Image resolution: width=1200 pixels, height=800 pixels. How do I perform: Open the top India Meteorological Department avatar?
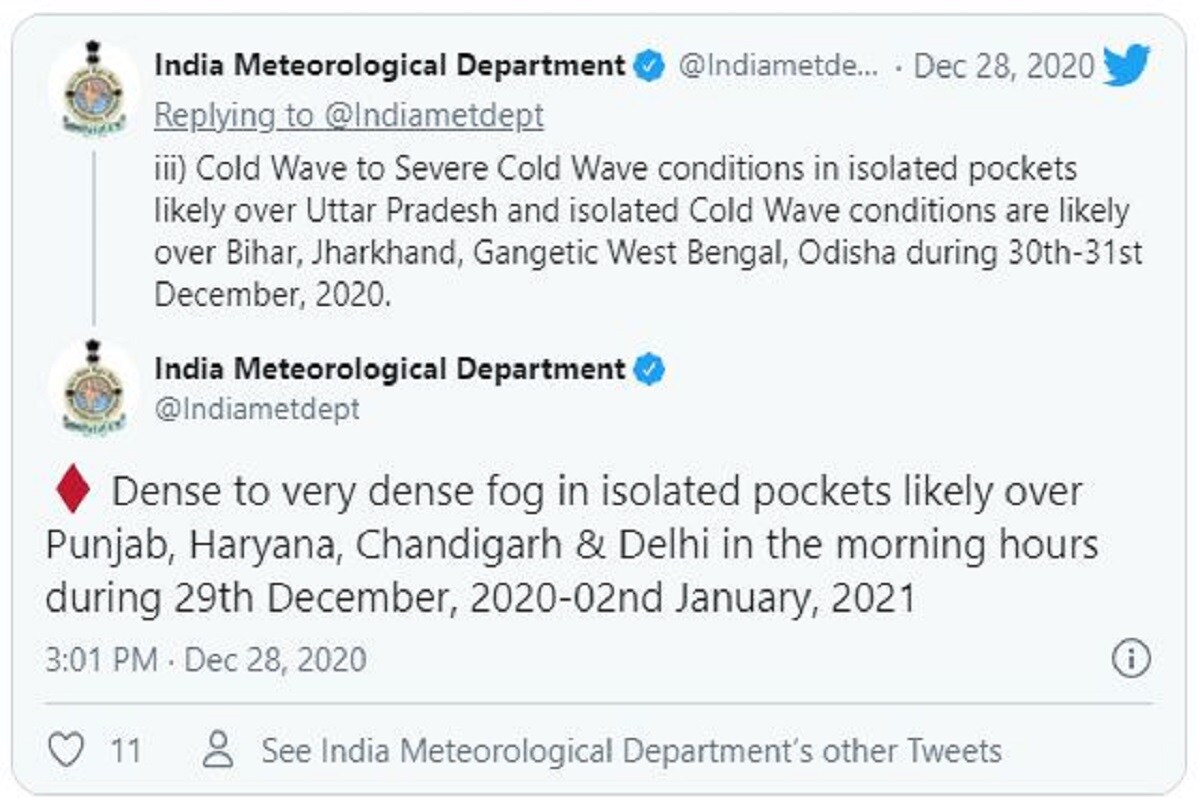(94, 88)
